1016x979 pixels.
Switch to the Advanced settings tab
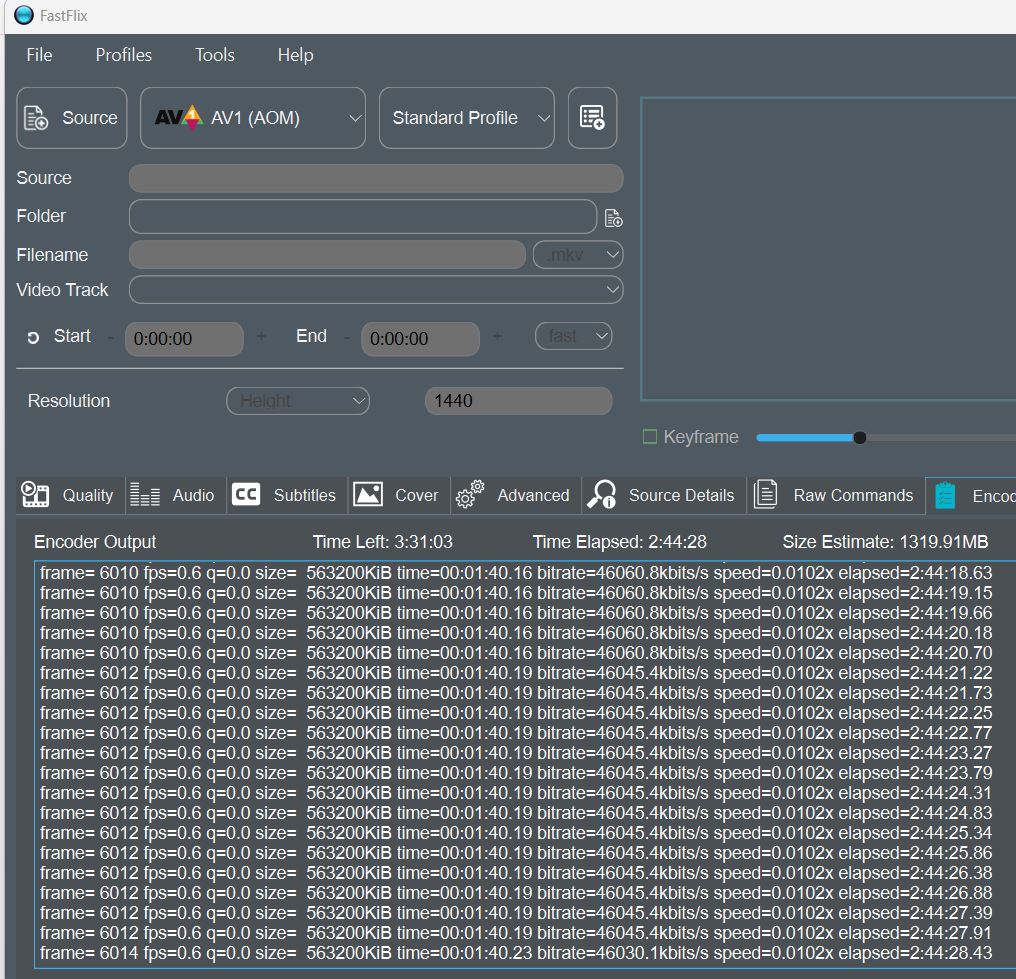(513, 495)
